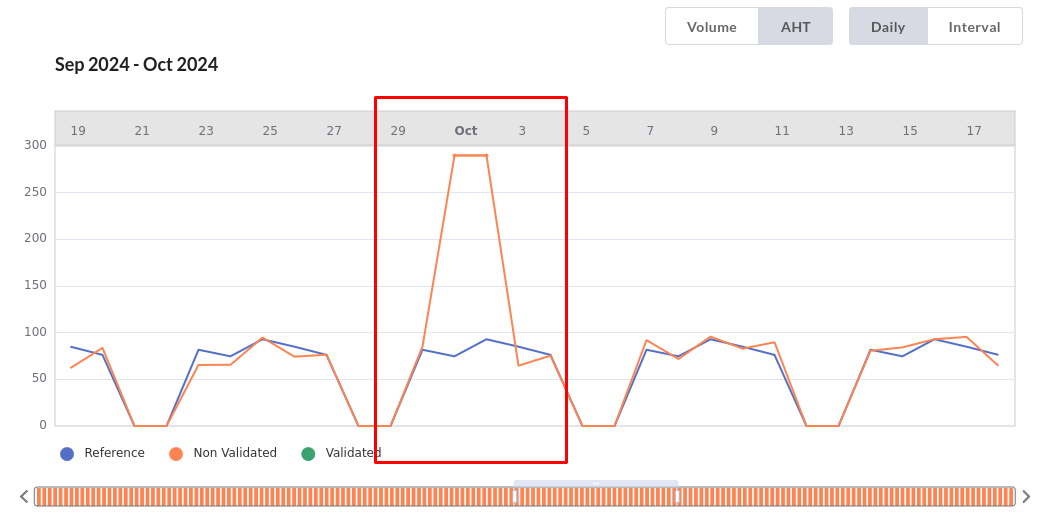The image size is (1044, 532).
Task: Click the orange peak plateau near 290
Action: [x=471, y=156]
